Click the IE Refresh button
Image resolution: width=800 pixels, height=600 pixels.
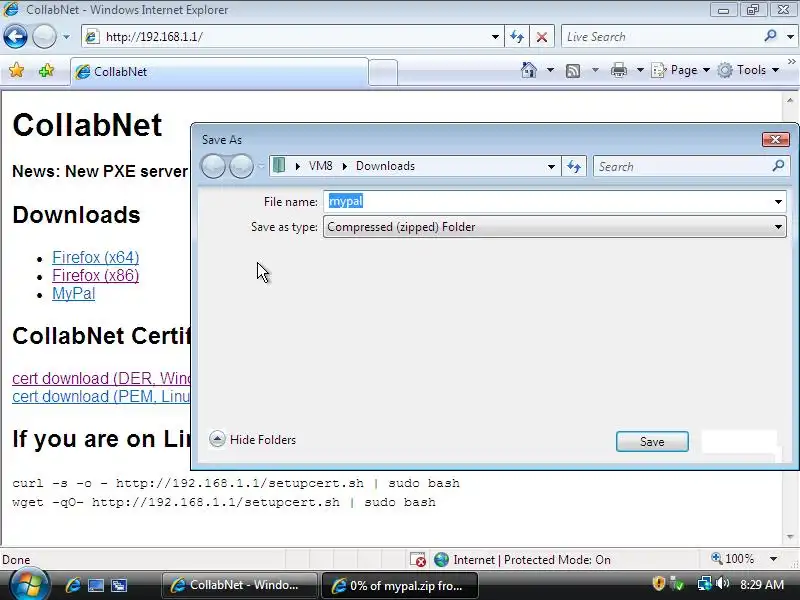(x=517, y=37)
